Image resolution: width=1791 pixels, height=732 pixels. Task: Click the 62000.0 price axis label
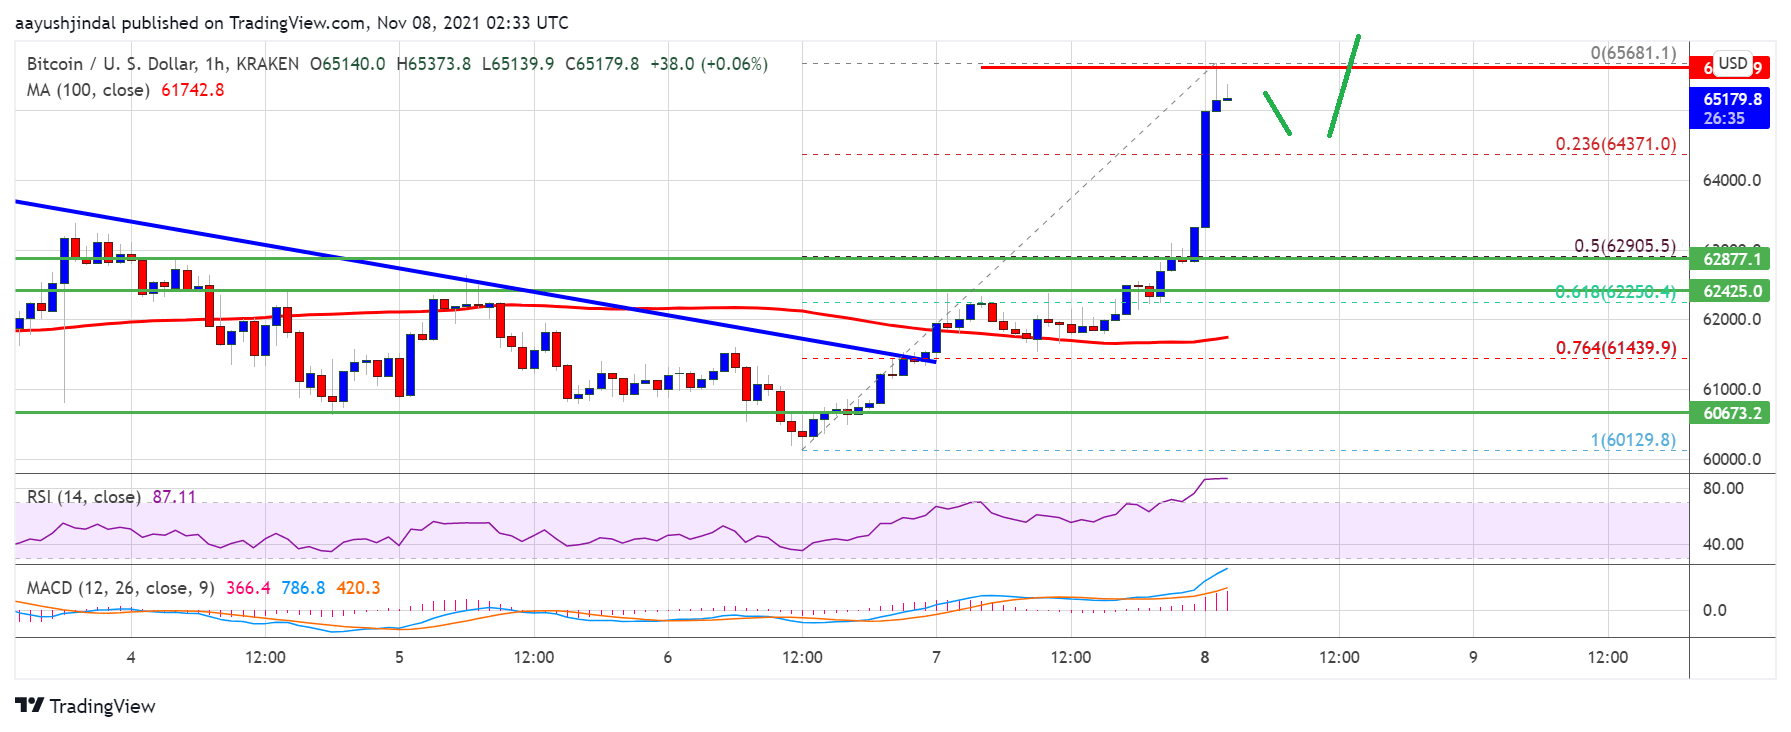point(1732,320)
